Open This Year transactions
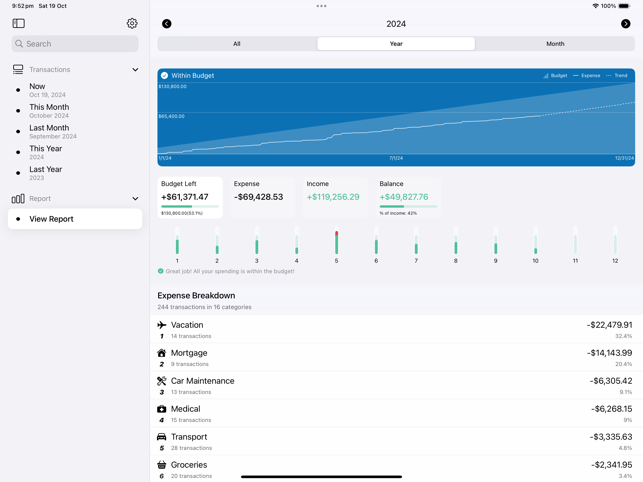Image resolution: width=643 pixels, height=482 pixels. (x=75, y=152)
